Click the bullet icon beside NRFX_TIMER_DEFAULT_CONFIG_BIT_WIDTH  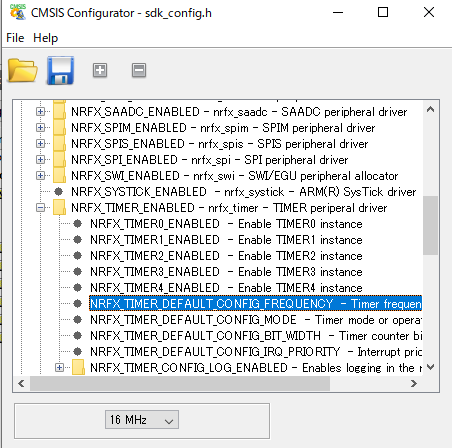tap(77, 336)
